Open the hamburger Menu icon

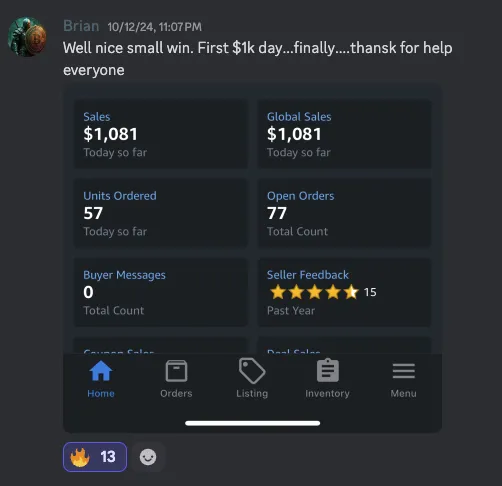pos(404,371)
